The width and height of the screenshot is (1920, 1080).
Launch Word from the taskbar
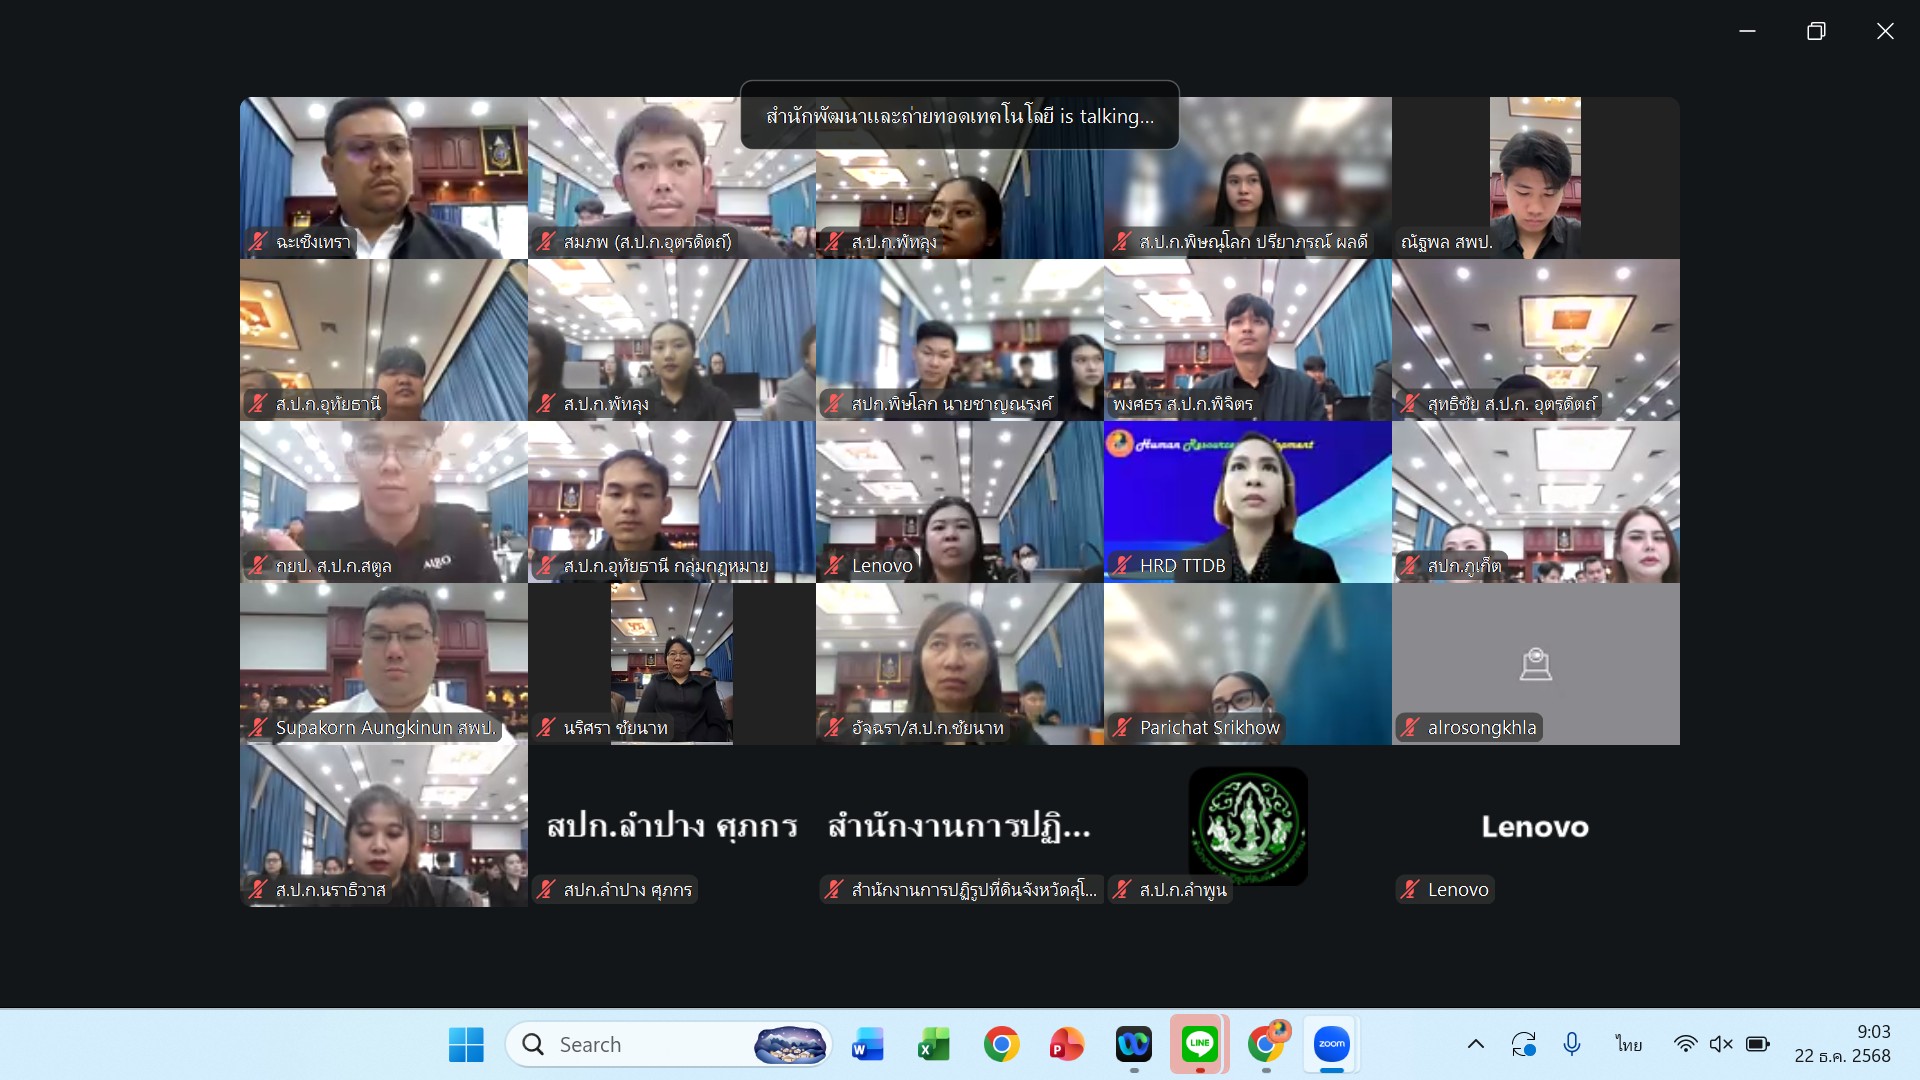click(867, 1044)
